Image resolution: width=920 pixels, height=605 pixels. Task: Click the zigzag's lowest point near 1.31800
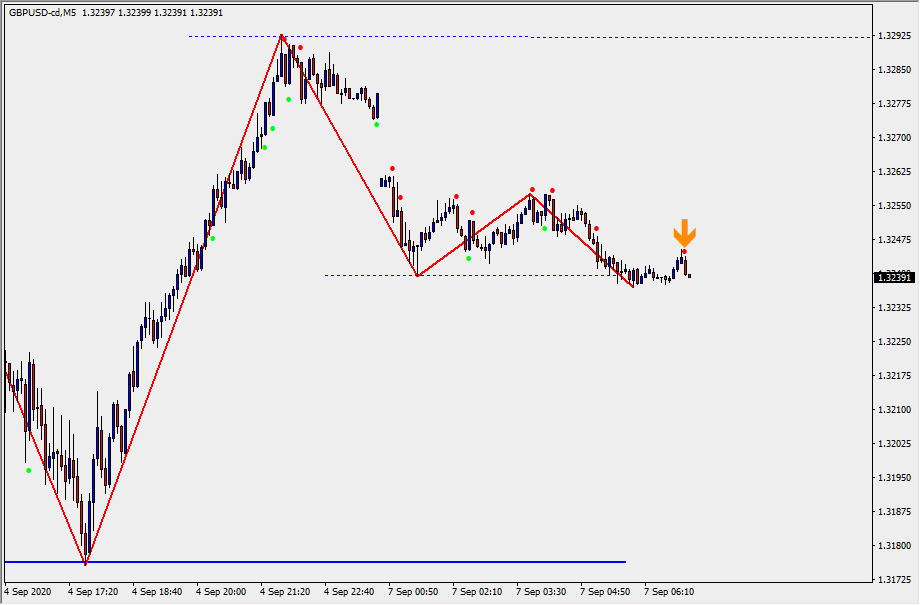pos(85,565)
